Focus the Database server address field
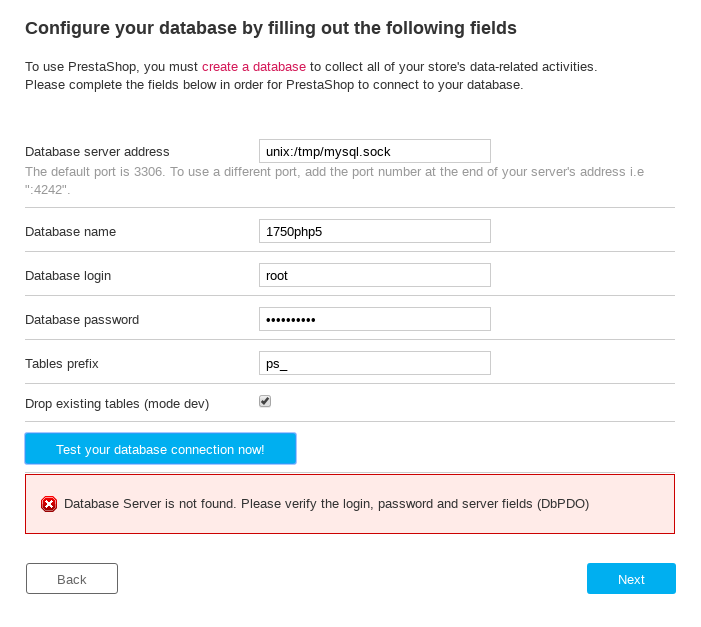 [x=374, y=151]
